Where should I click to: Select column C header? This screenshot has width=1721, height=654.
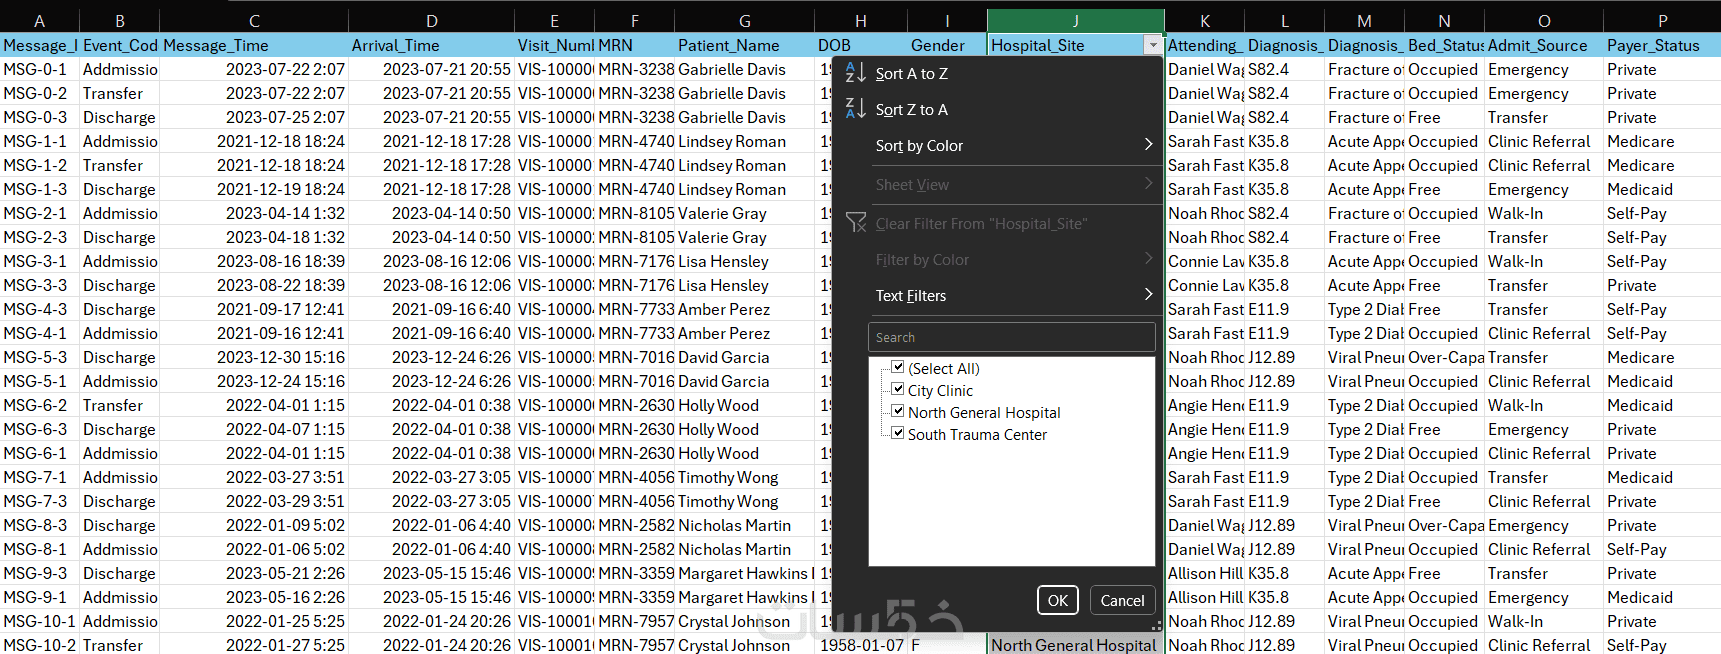[254, 20]
